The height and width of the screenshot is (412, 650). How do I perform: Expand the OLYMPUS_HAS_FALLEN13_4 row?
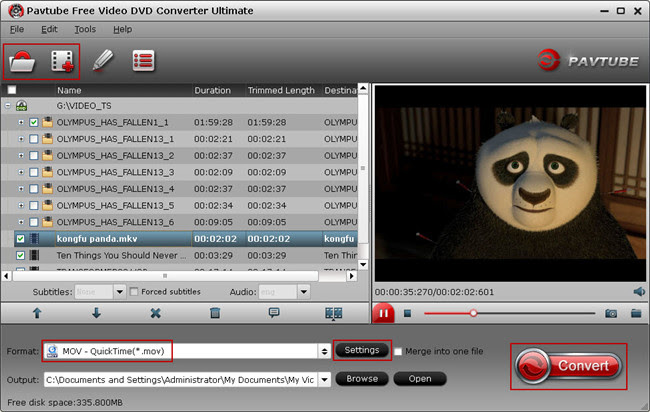tap(21, 189)
